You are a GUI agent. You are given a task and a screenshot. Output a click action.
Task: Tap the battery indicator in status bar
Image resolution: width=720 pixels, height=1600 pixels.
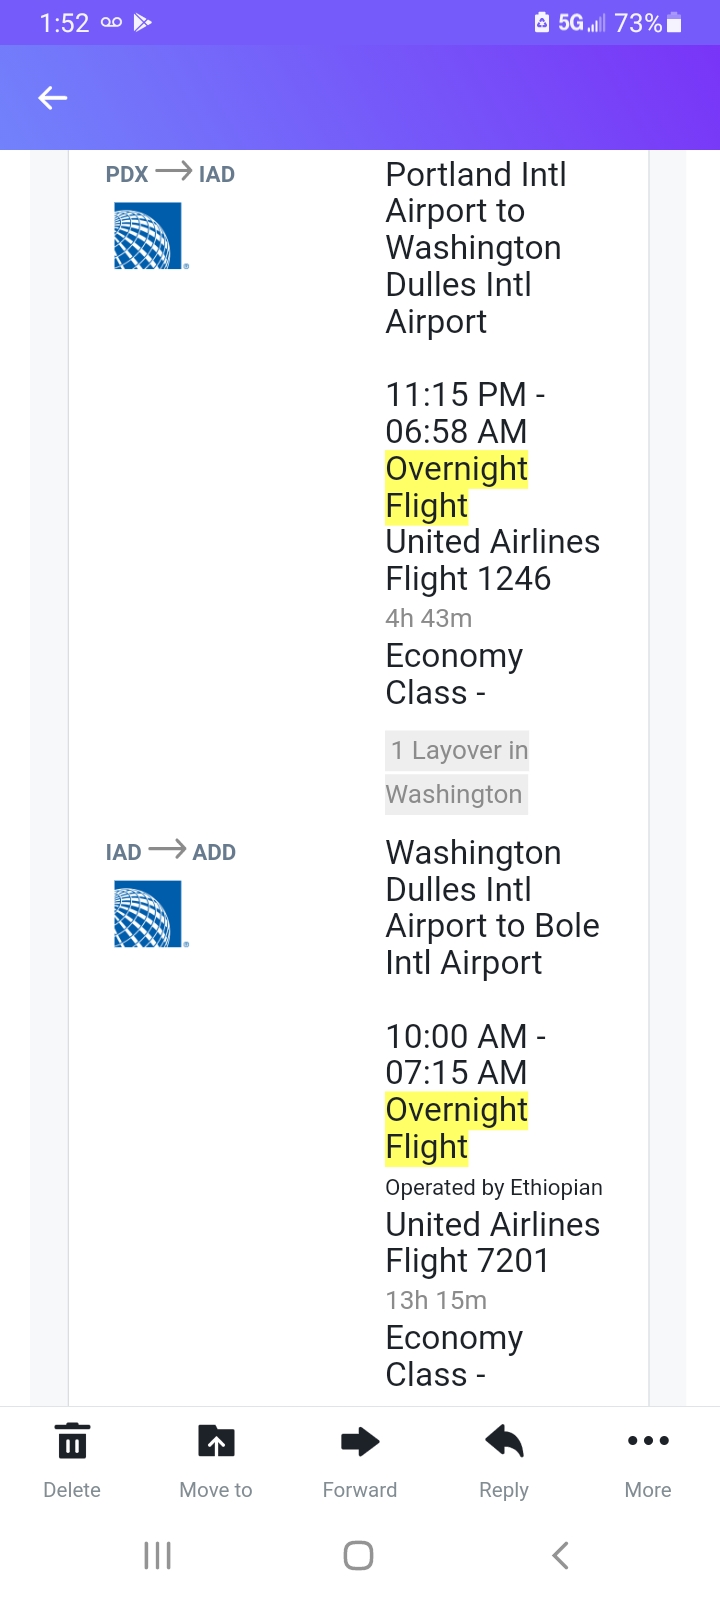pos(674,22)
